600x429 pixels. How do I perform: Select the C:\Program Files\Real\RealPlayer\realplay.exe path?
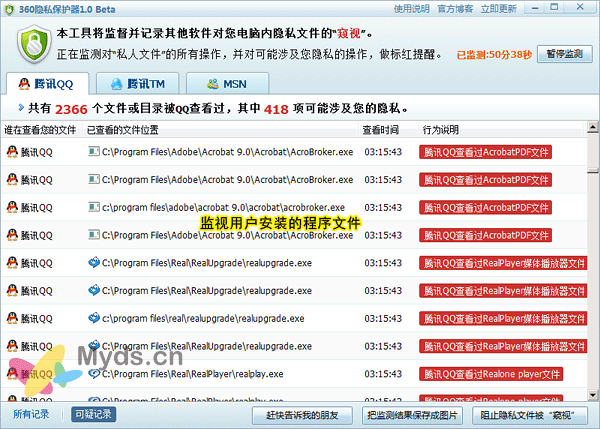(x=192, y=374)
